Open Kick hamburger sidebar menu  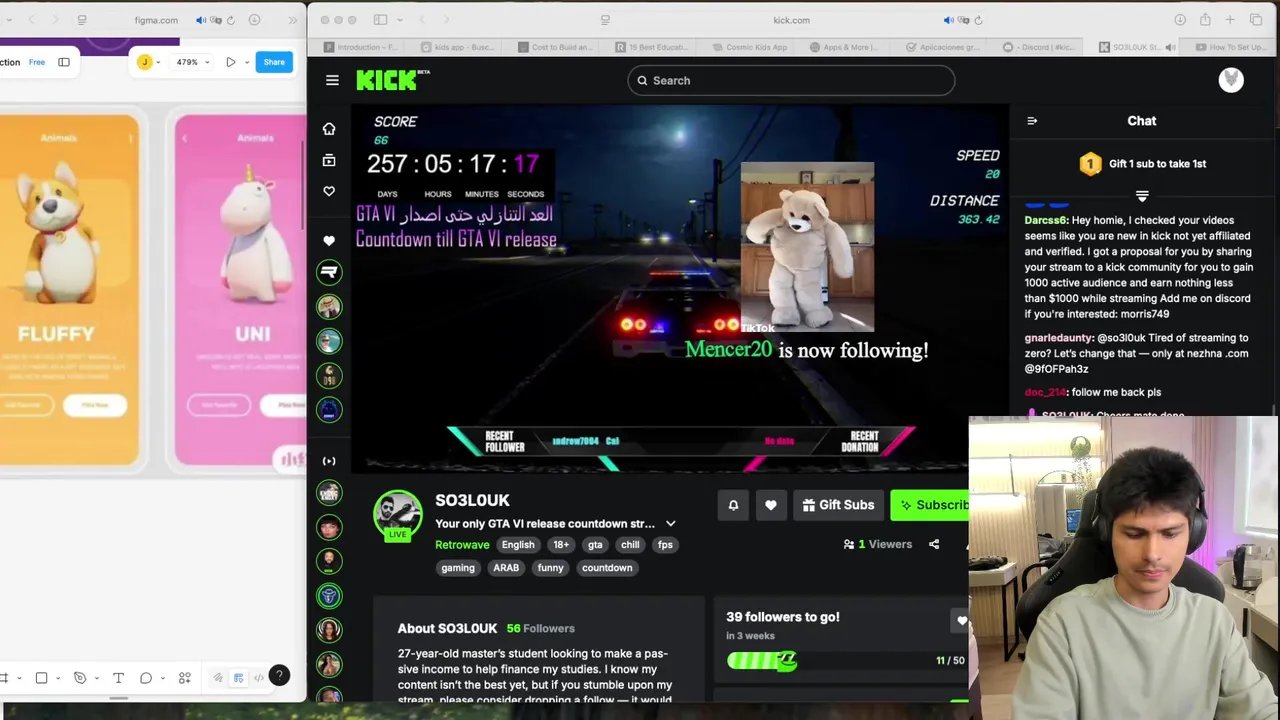[332, 80]
